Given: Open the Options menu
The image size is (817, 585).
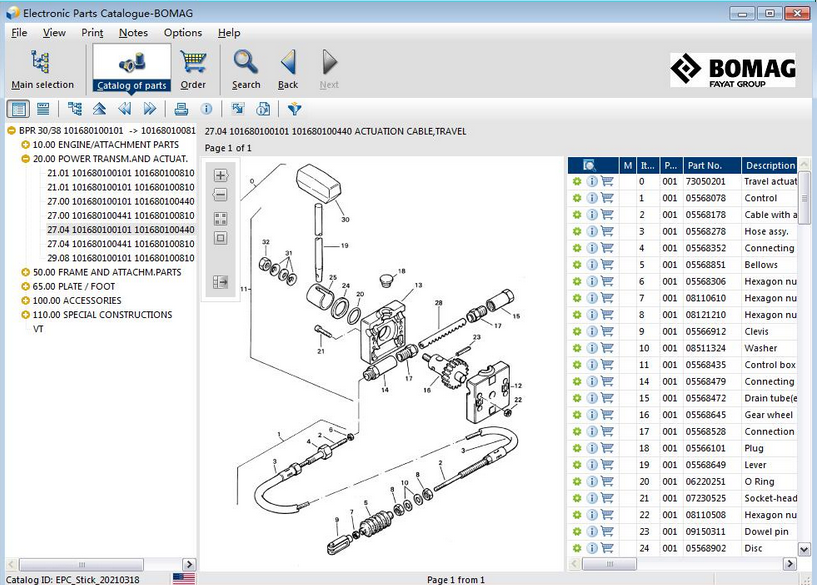Looking at the screenshot, I should (x=183, y=32).
